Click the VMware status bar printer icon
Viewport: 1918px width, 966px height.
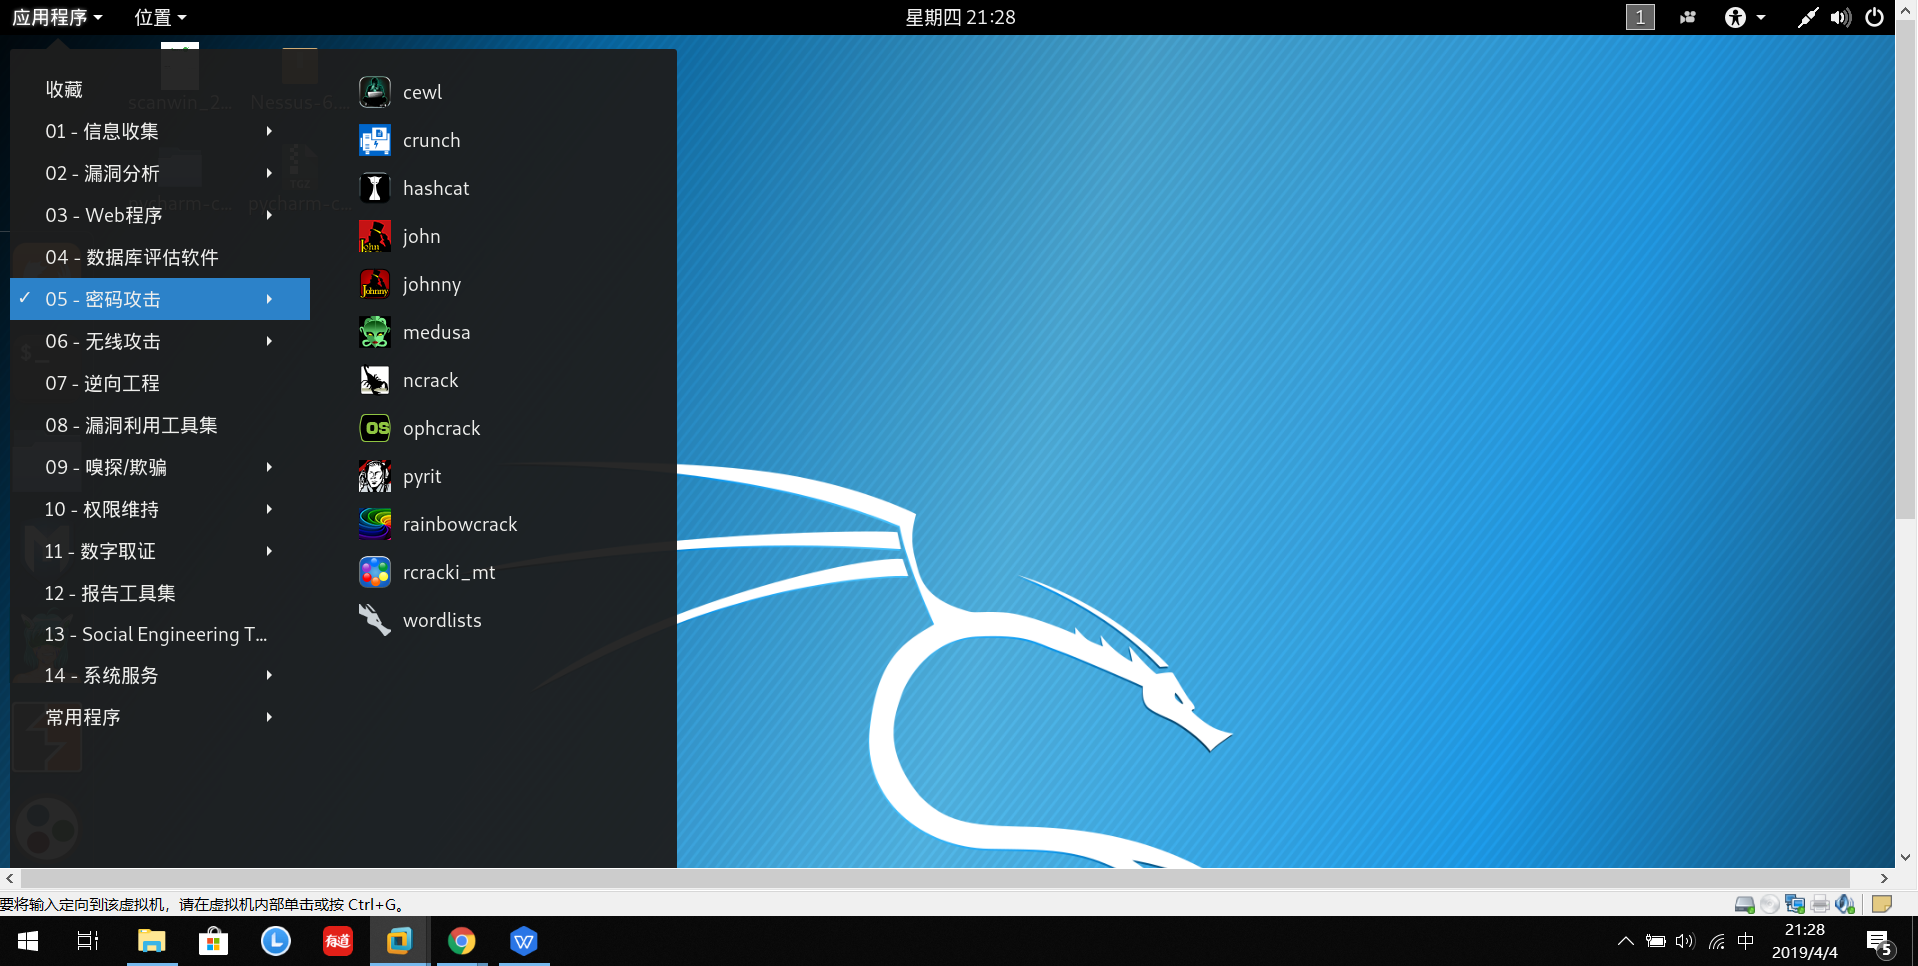pyautogui.click(x=1820, y=904)
